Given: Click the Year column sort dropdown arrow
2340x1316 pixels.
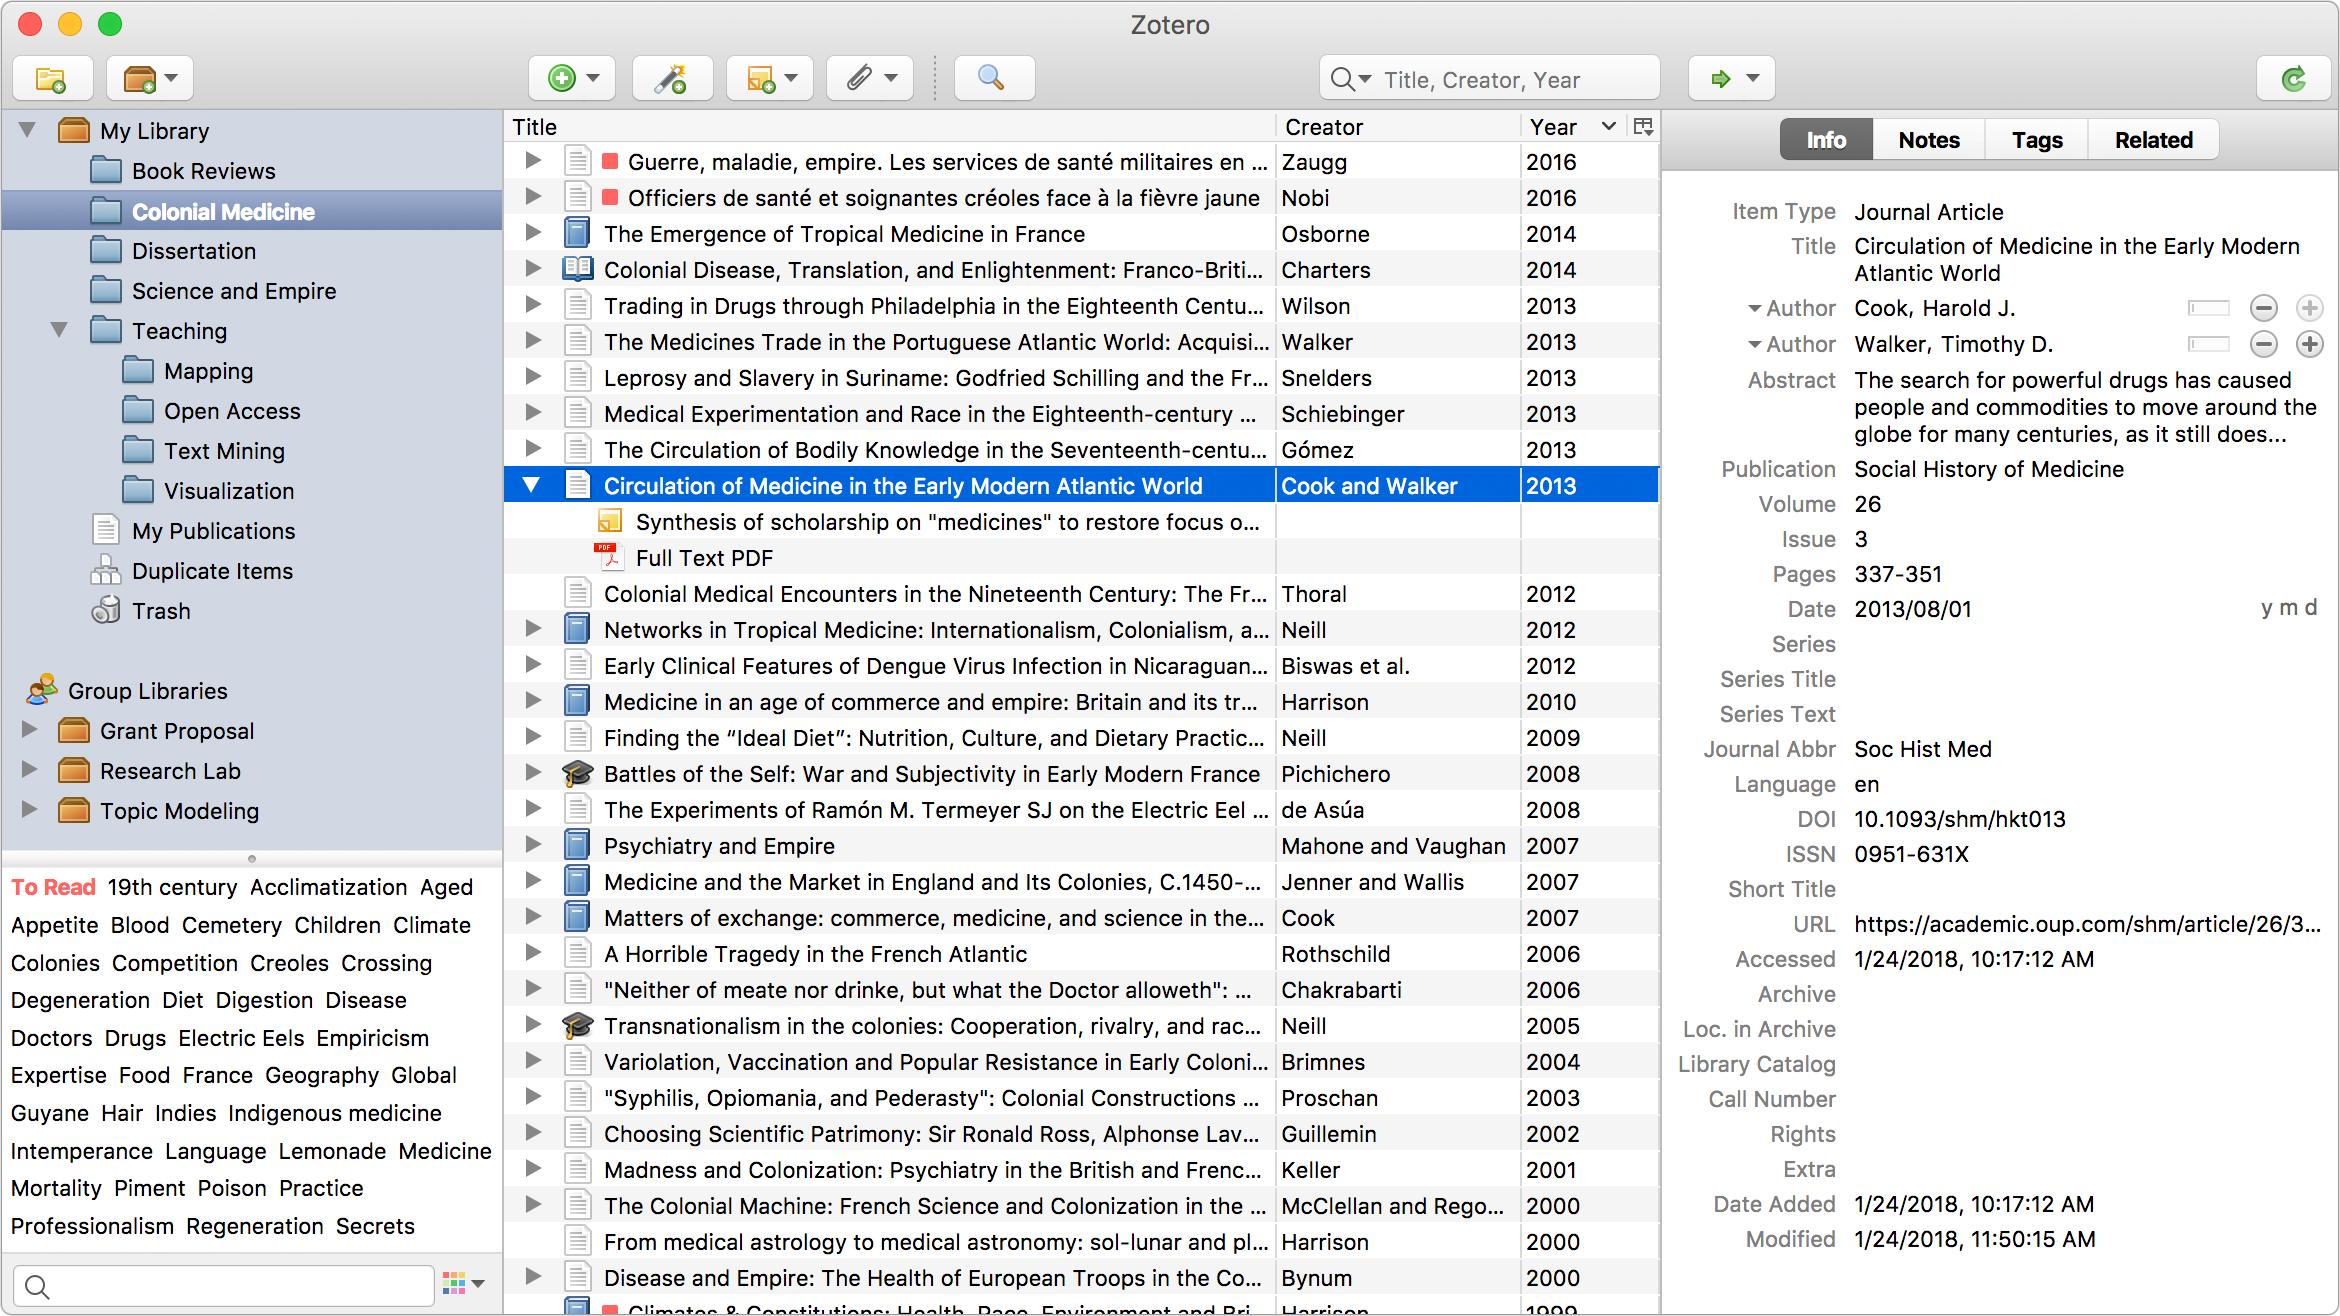Looking at the screenshot, I should [1607, 127].
